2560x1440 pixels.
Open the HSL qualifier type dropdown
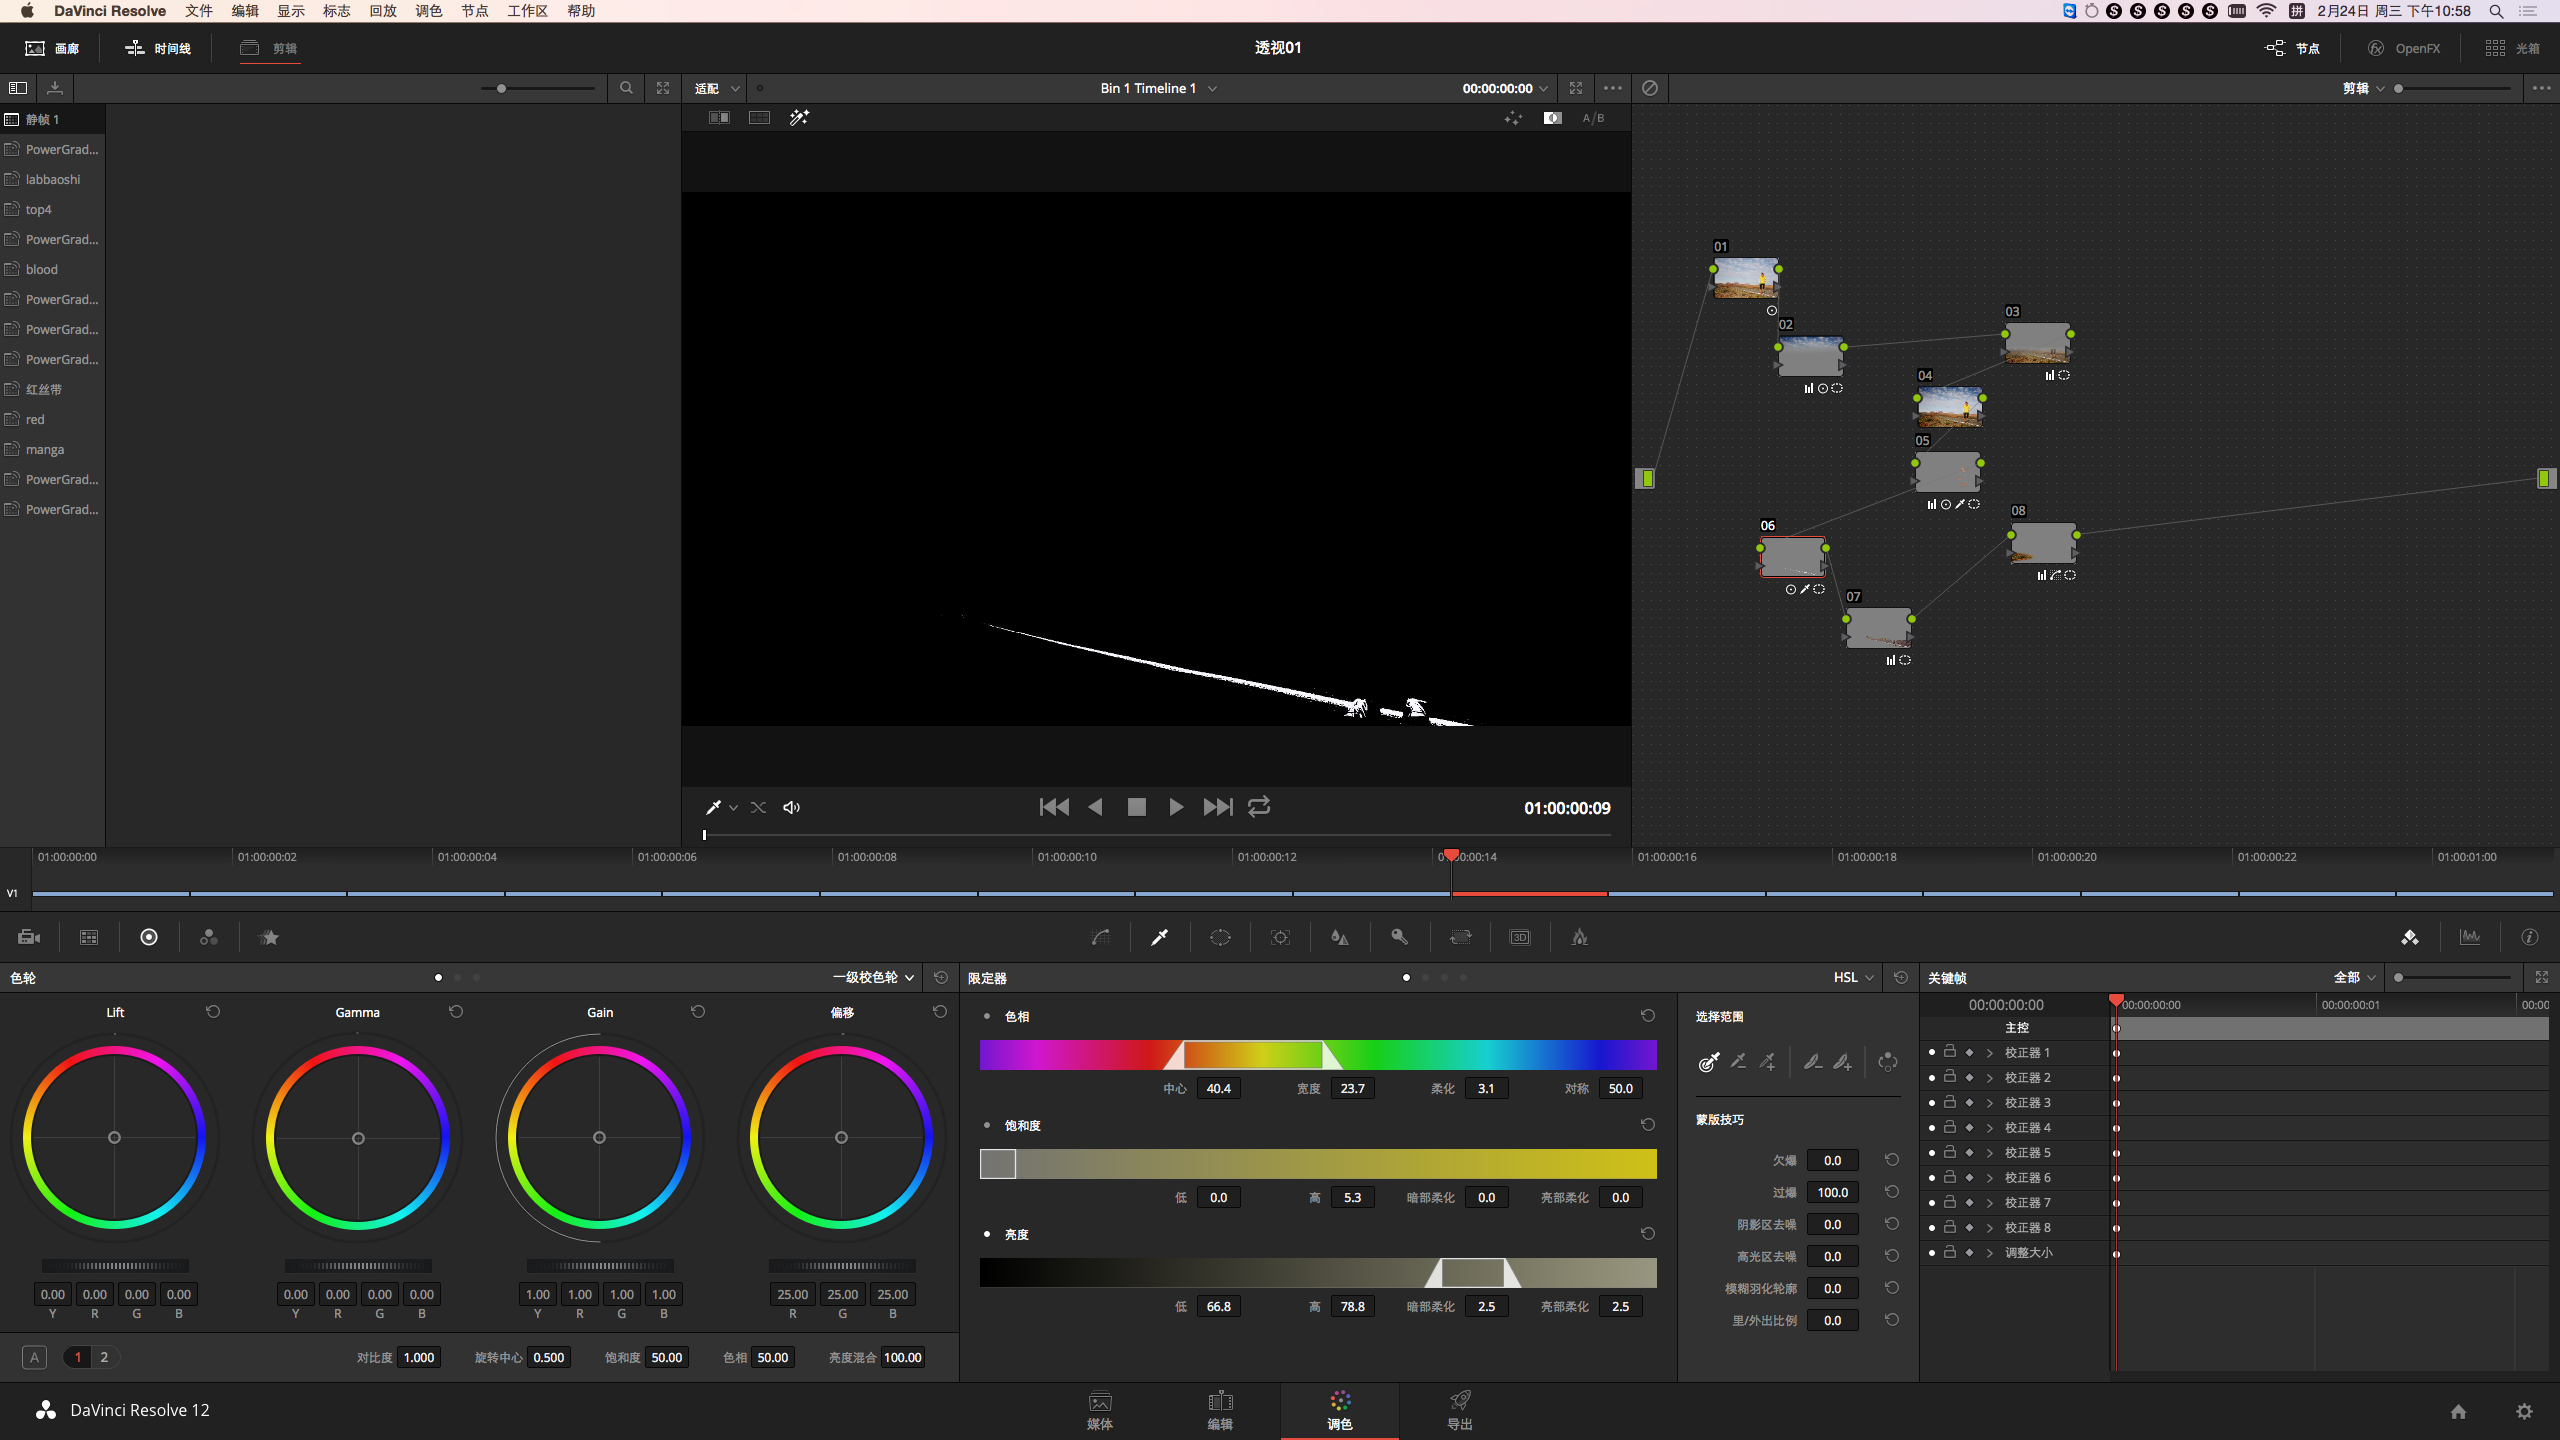tap(1853, 977)
